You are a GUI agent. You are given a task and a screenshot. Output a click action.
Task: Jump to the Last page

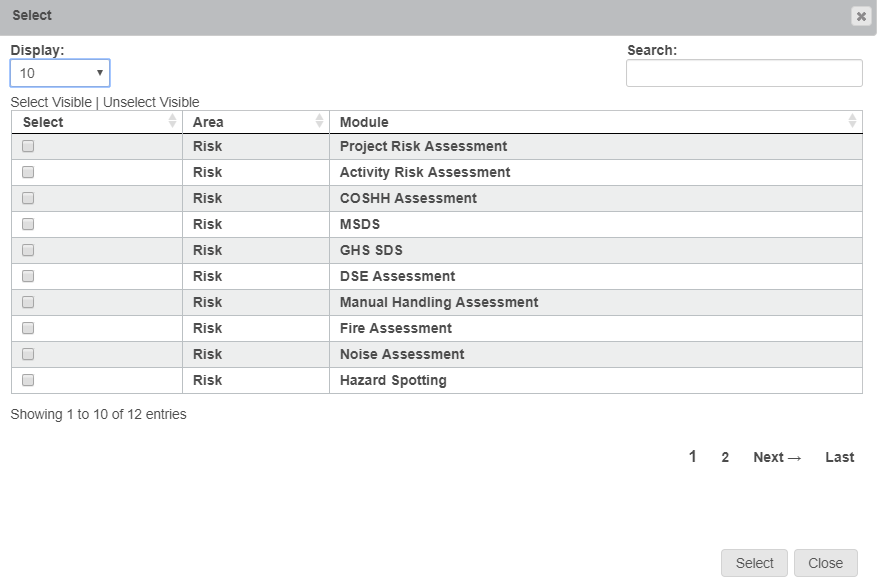tap(839, 457)
